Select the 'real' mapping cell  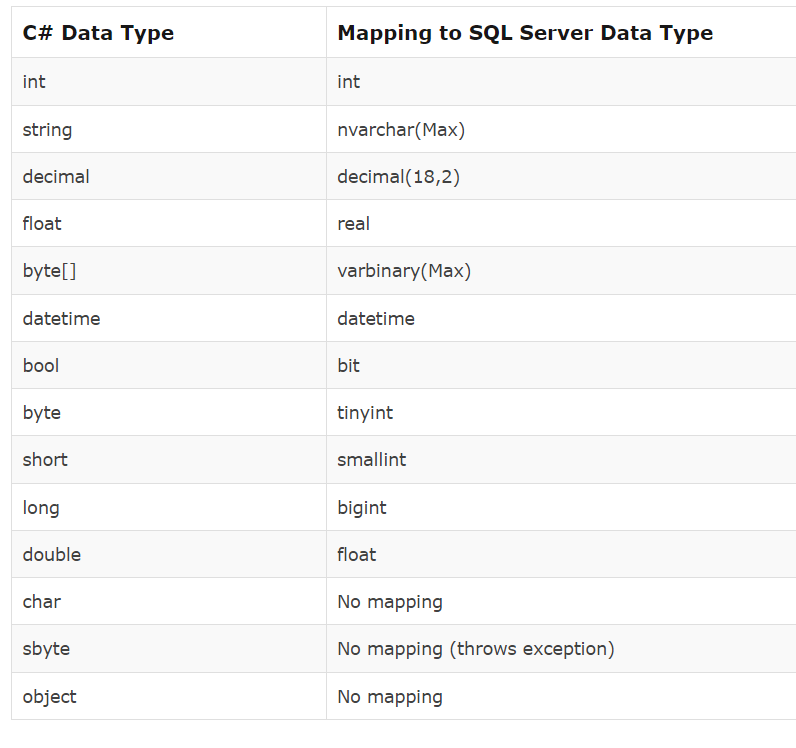561,223
